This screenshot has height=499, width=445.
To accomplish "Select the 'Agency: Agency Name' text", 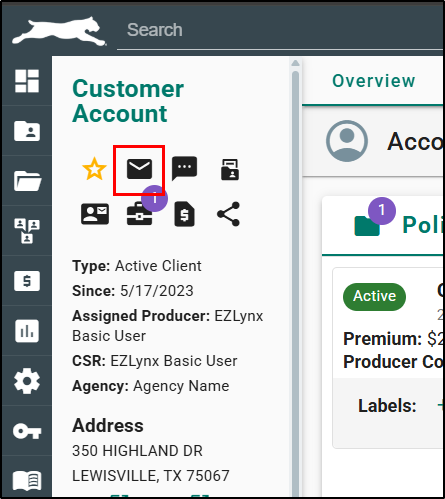I will coord(151,386).
